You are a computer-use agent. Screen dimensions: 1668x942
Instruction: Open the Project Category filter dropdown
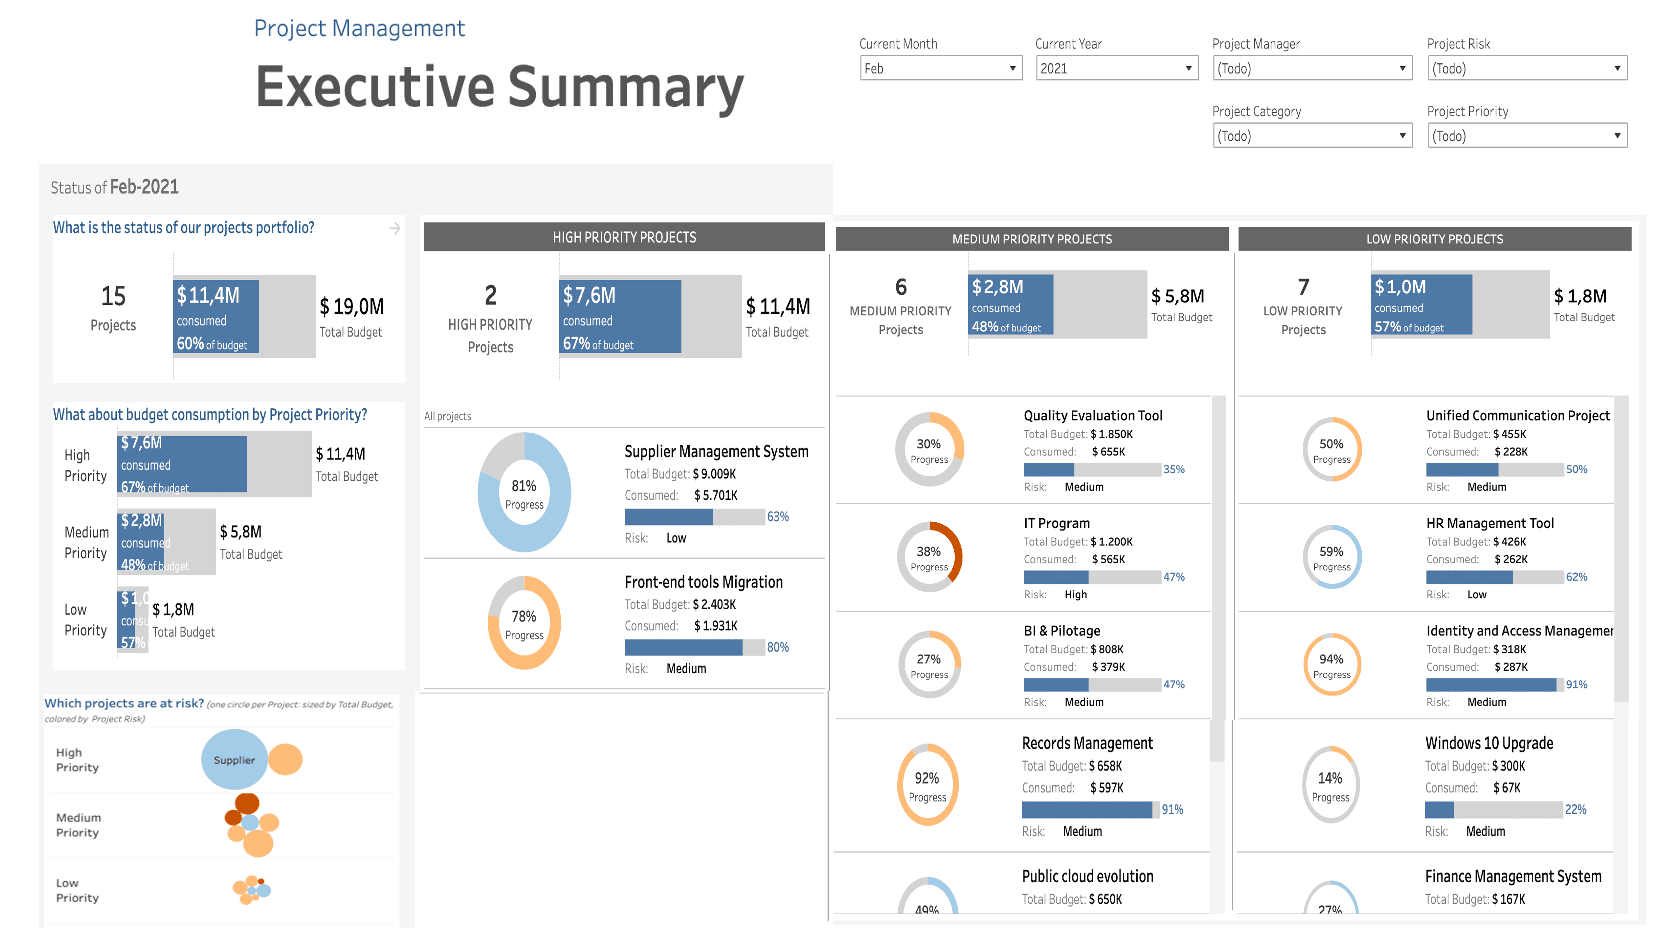[x=1312, y=135]
